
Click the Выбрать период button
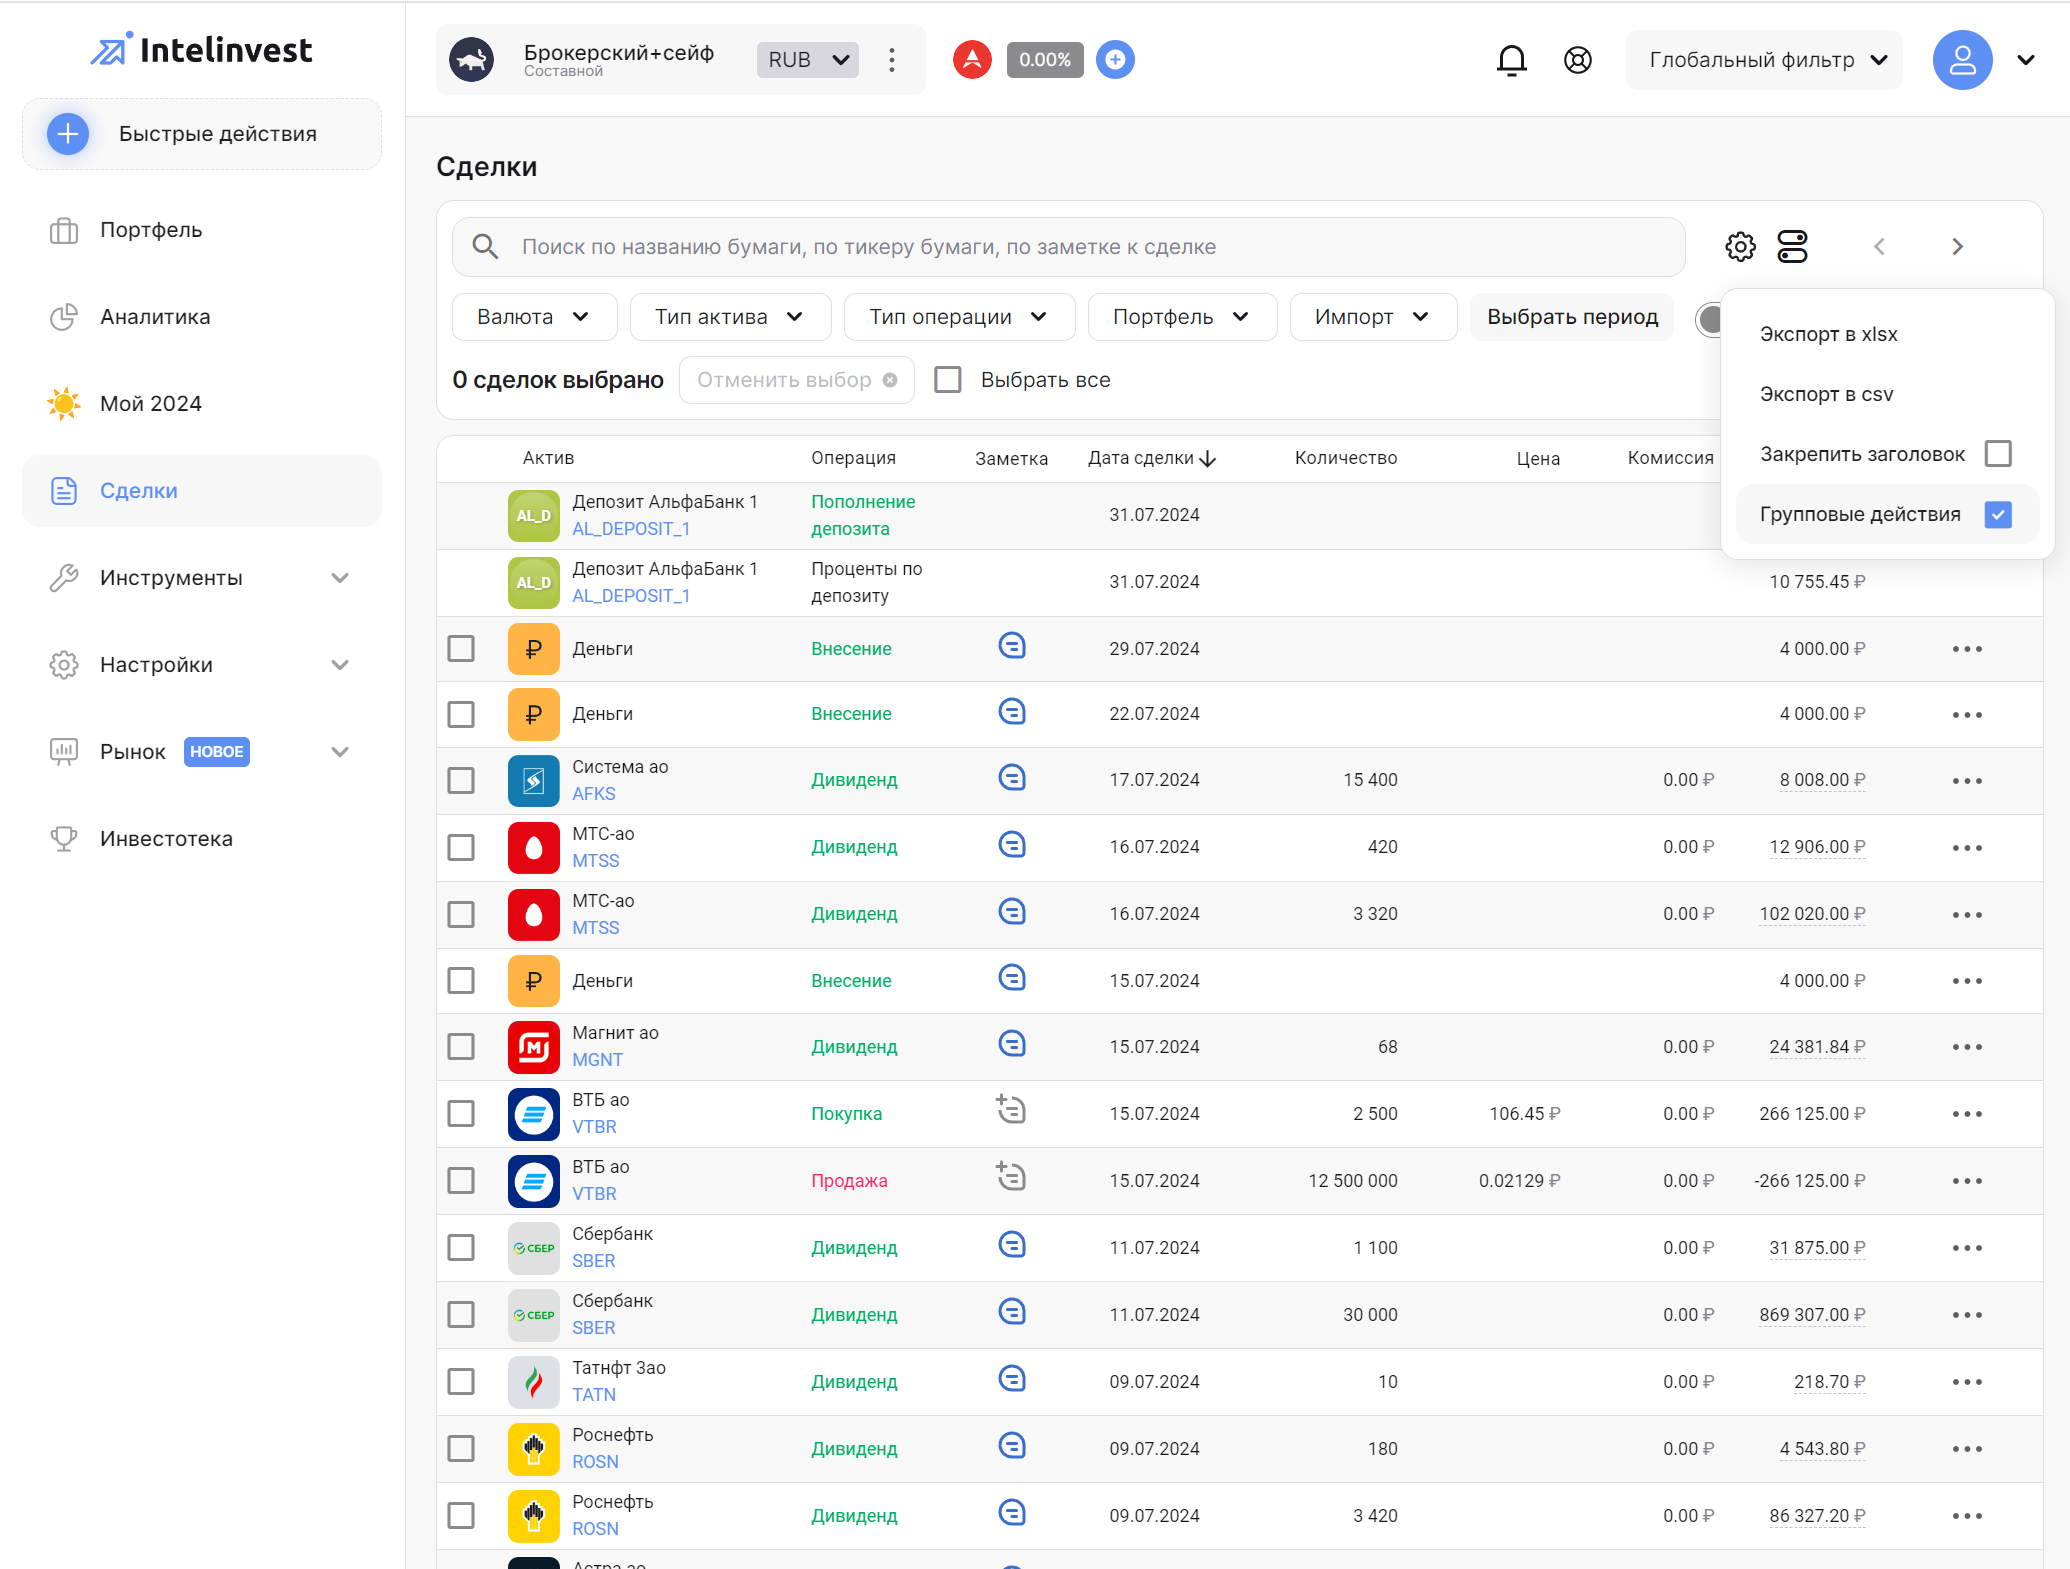pyautogui.click(x=1572, y=317)
